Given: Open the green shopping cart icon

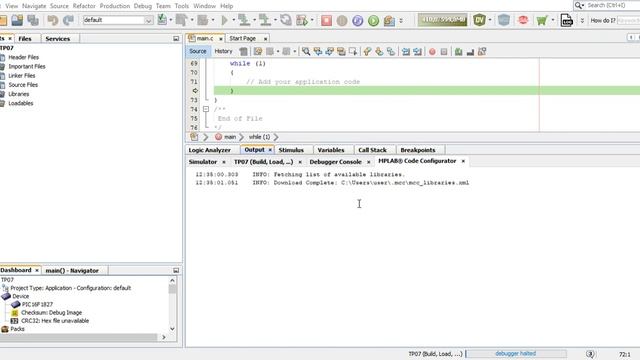Looking at the screenshot, I should [542, 20].
